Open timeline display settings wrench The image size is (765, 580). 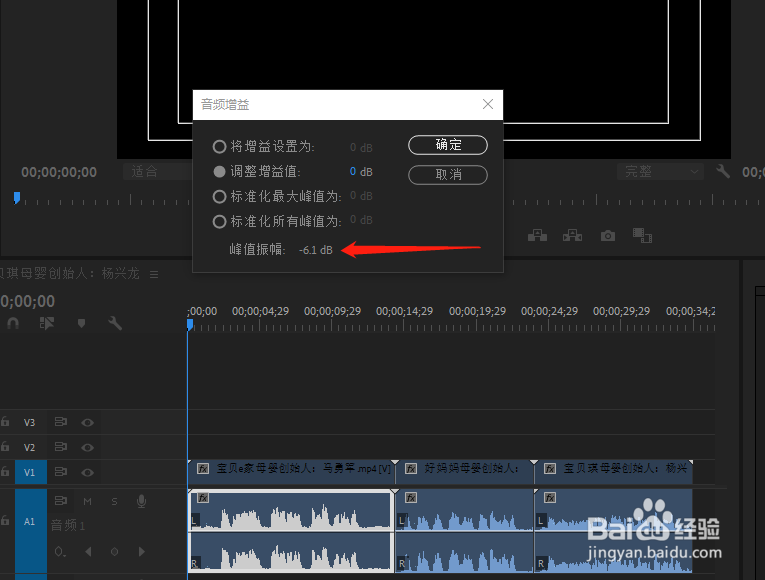pos(115,323)
